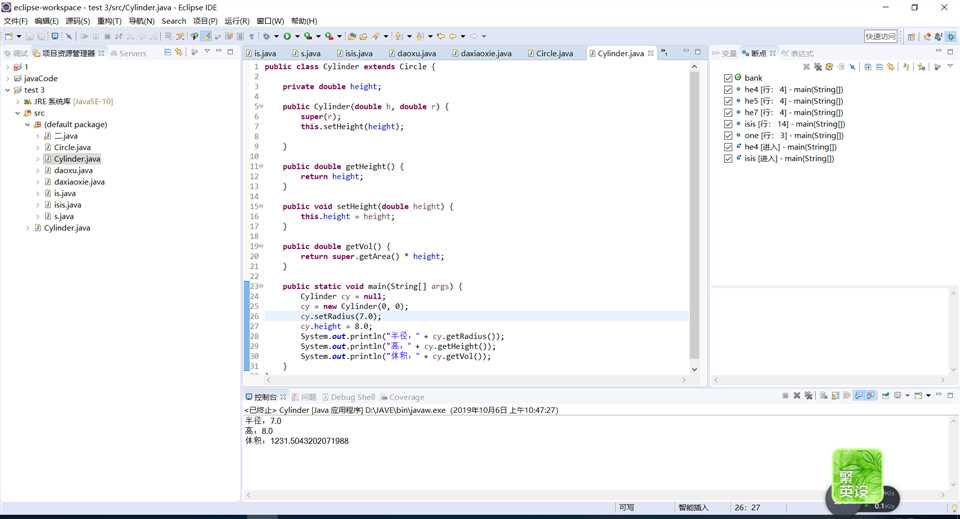Uncheck the he7 line 4 breakpoint checkbox

click(728, 113)
